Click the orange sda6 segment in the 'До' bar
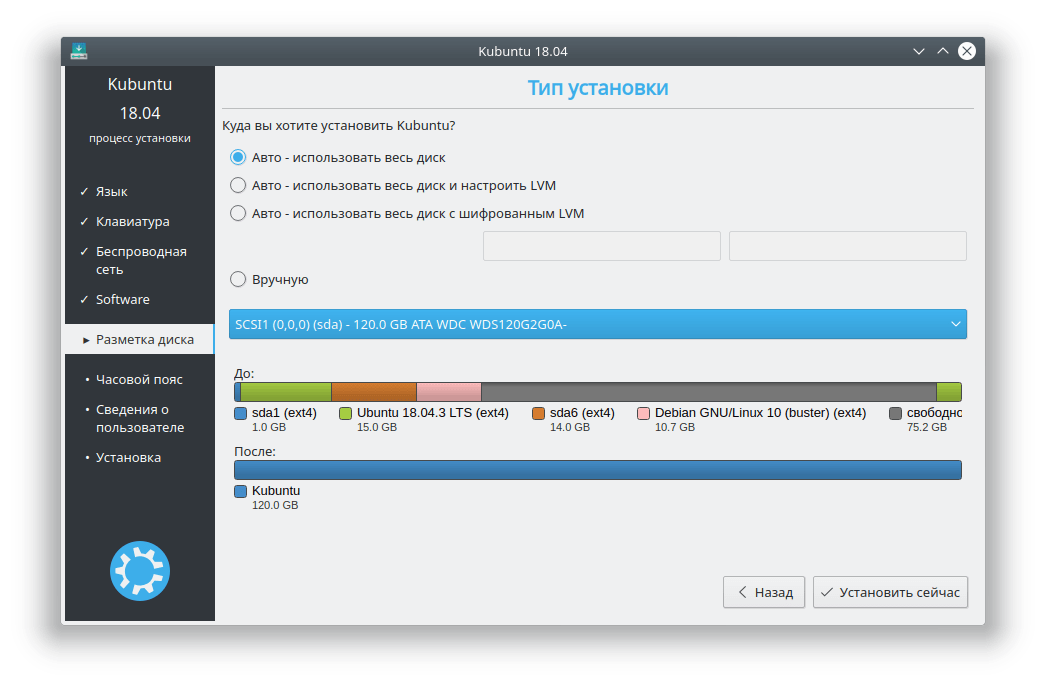 coord(374,392)
